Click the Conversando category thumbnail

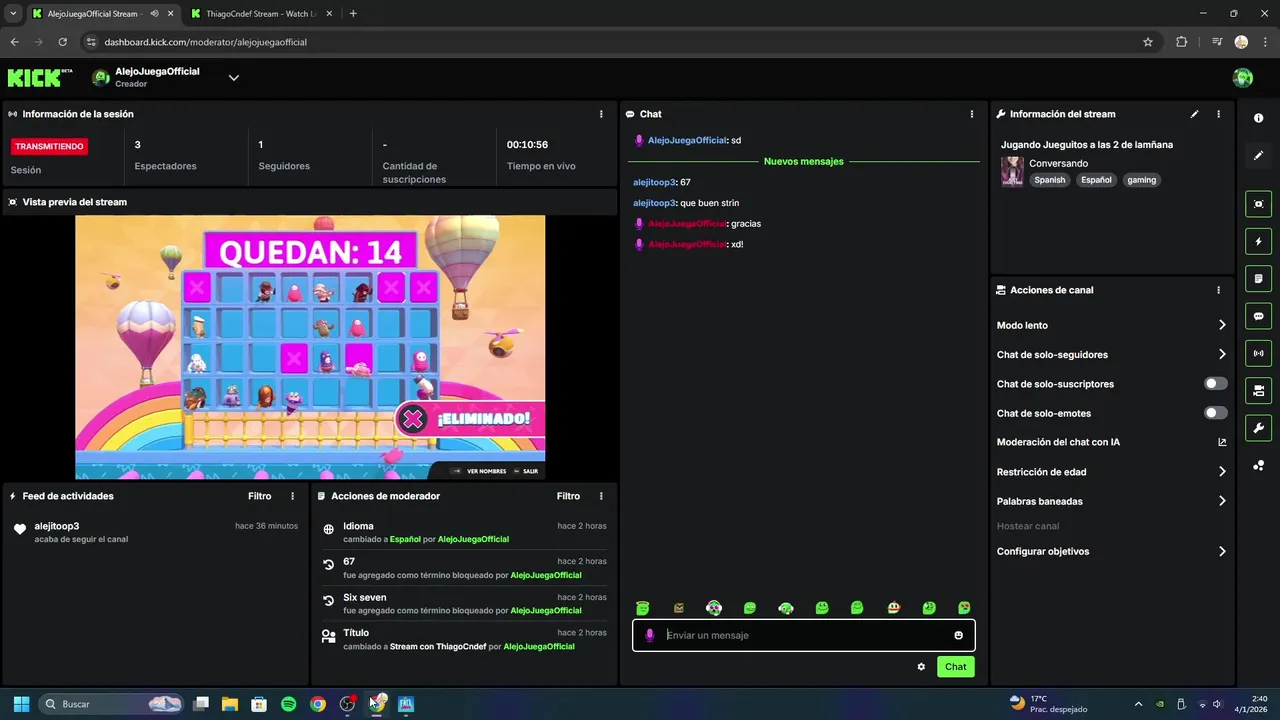click(1012, 171)
